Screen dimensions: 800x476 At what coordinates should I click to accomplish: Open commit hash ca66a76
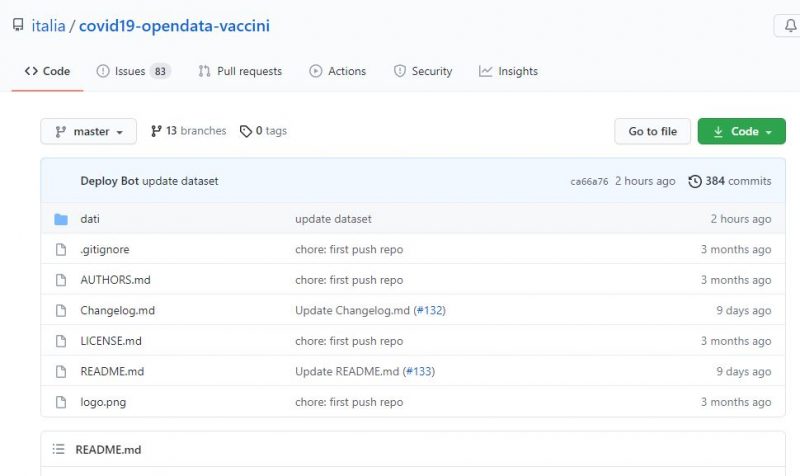(x=589, y=182)
